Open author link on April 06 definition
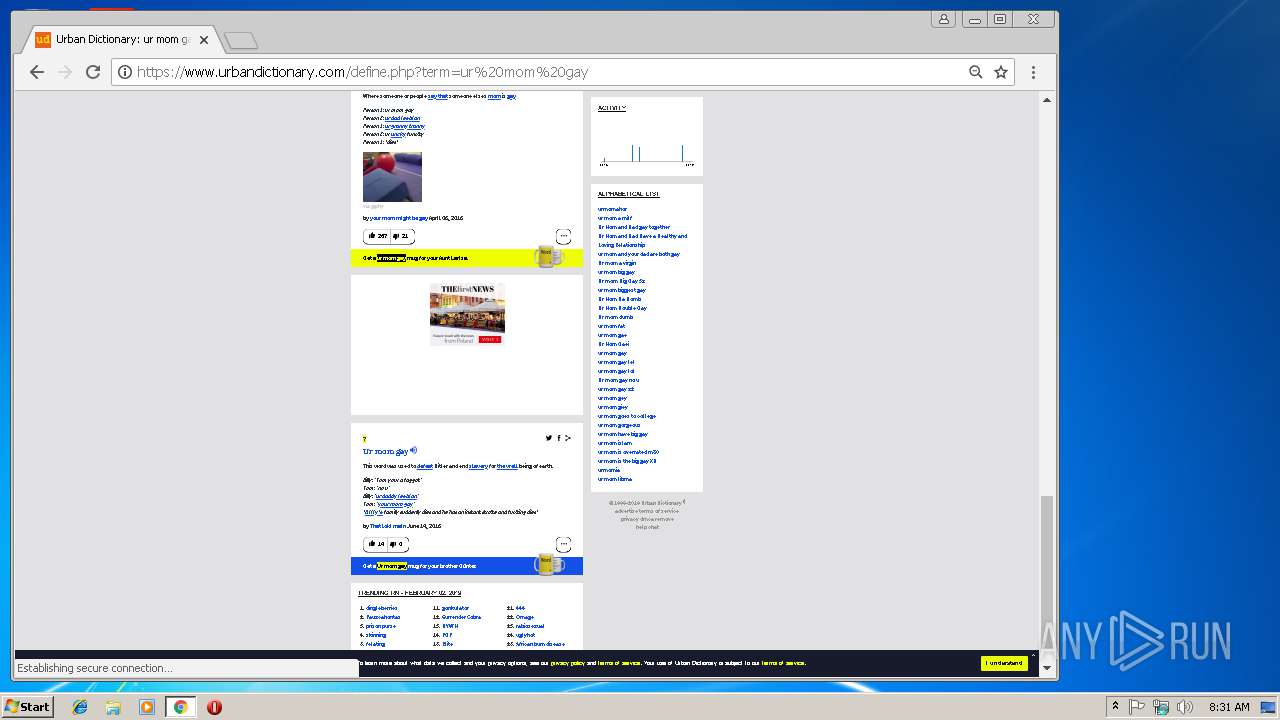Image resolution: width=1280 pixels, height=720 pixels. coord(398,218)
